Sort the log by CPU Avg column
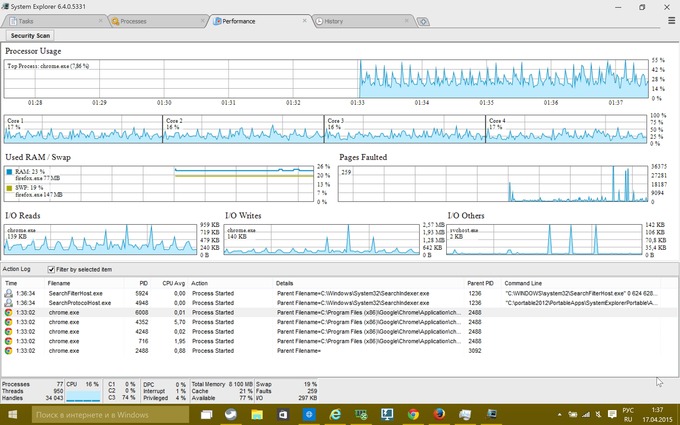Viewport: 680px width, 425px height. pyautogui.click(x=173, y=283)
